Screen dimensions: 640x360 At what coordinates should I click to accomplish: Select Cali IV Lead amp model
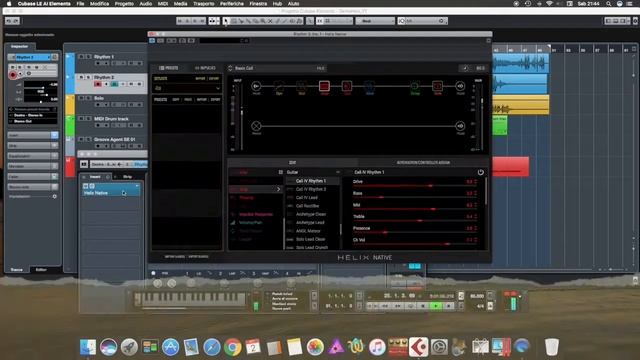point(307,198)
